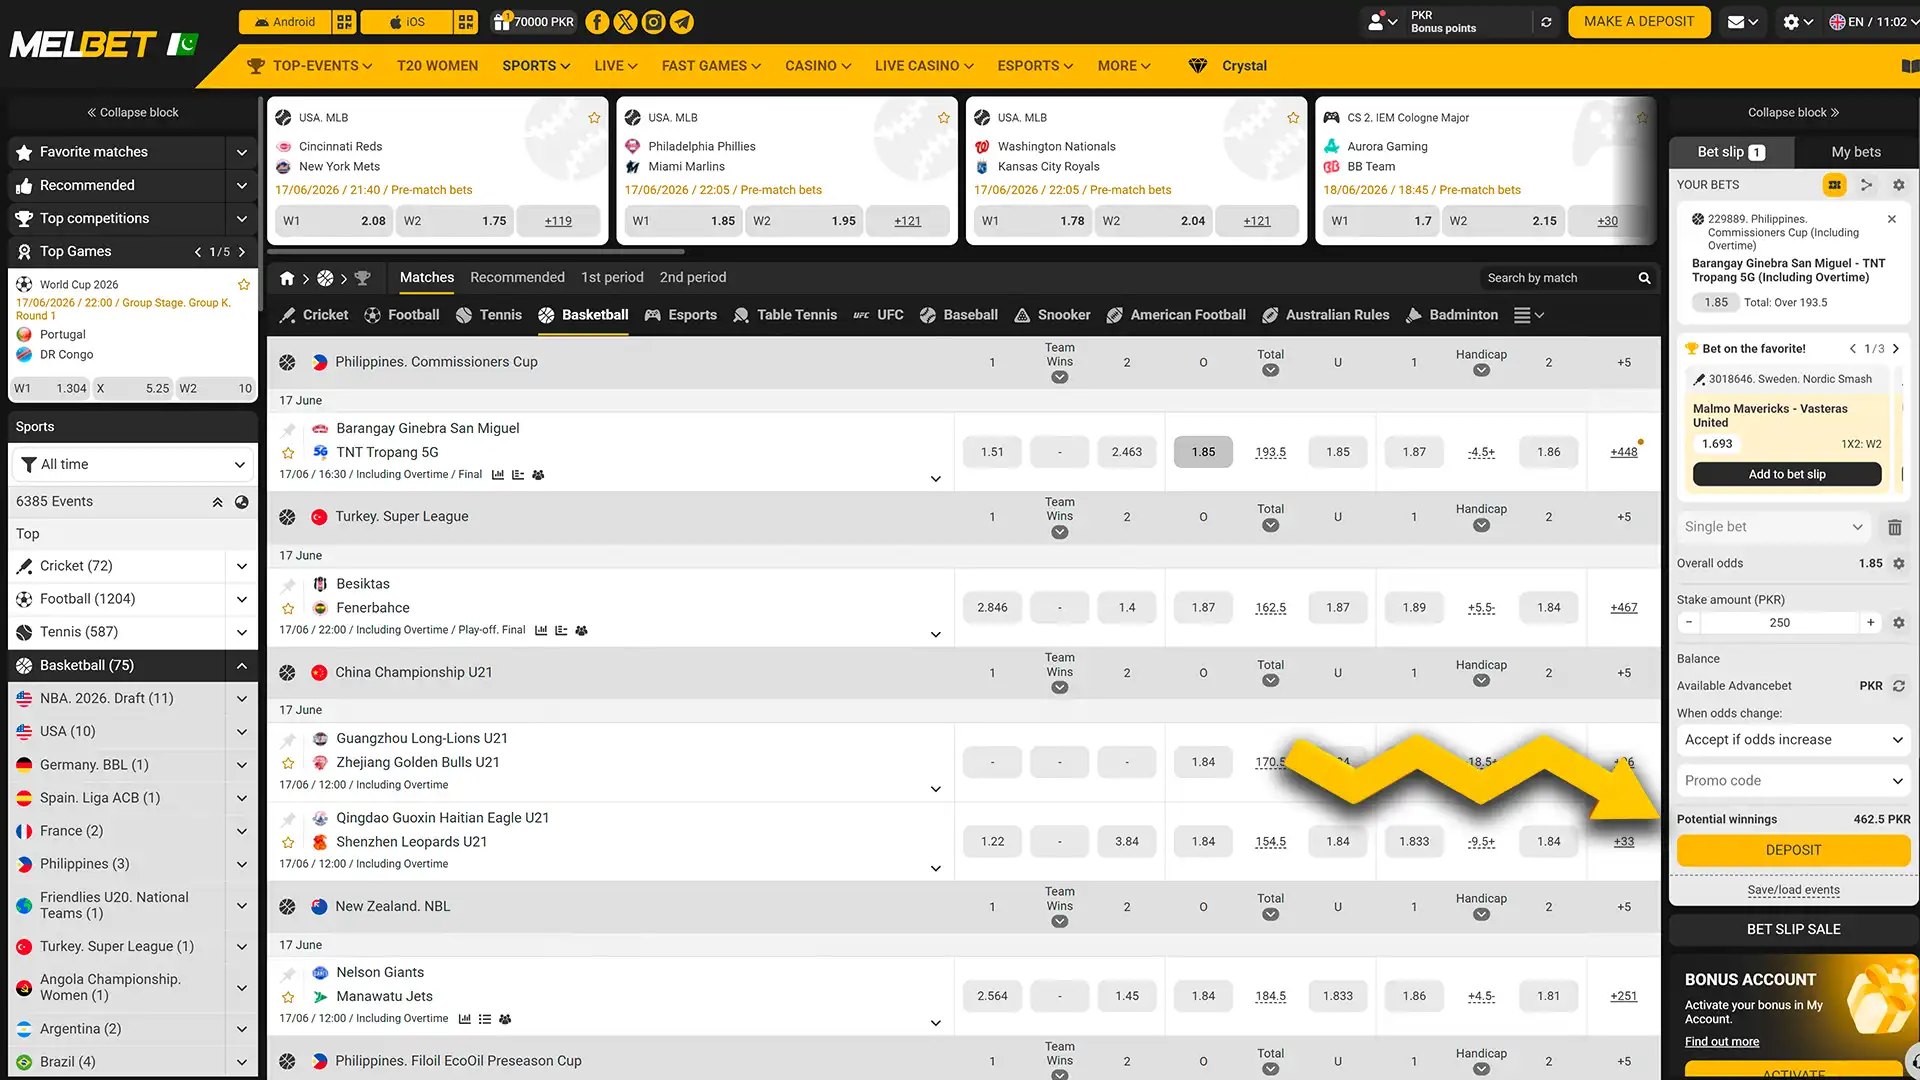Select Baseball in sports bar

pos(958,315)
